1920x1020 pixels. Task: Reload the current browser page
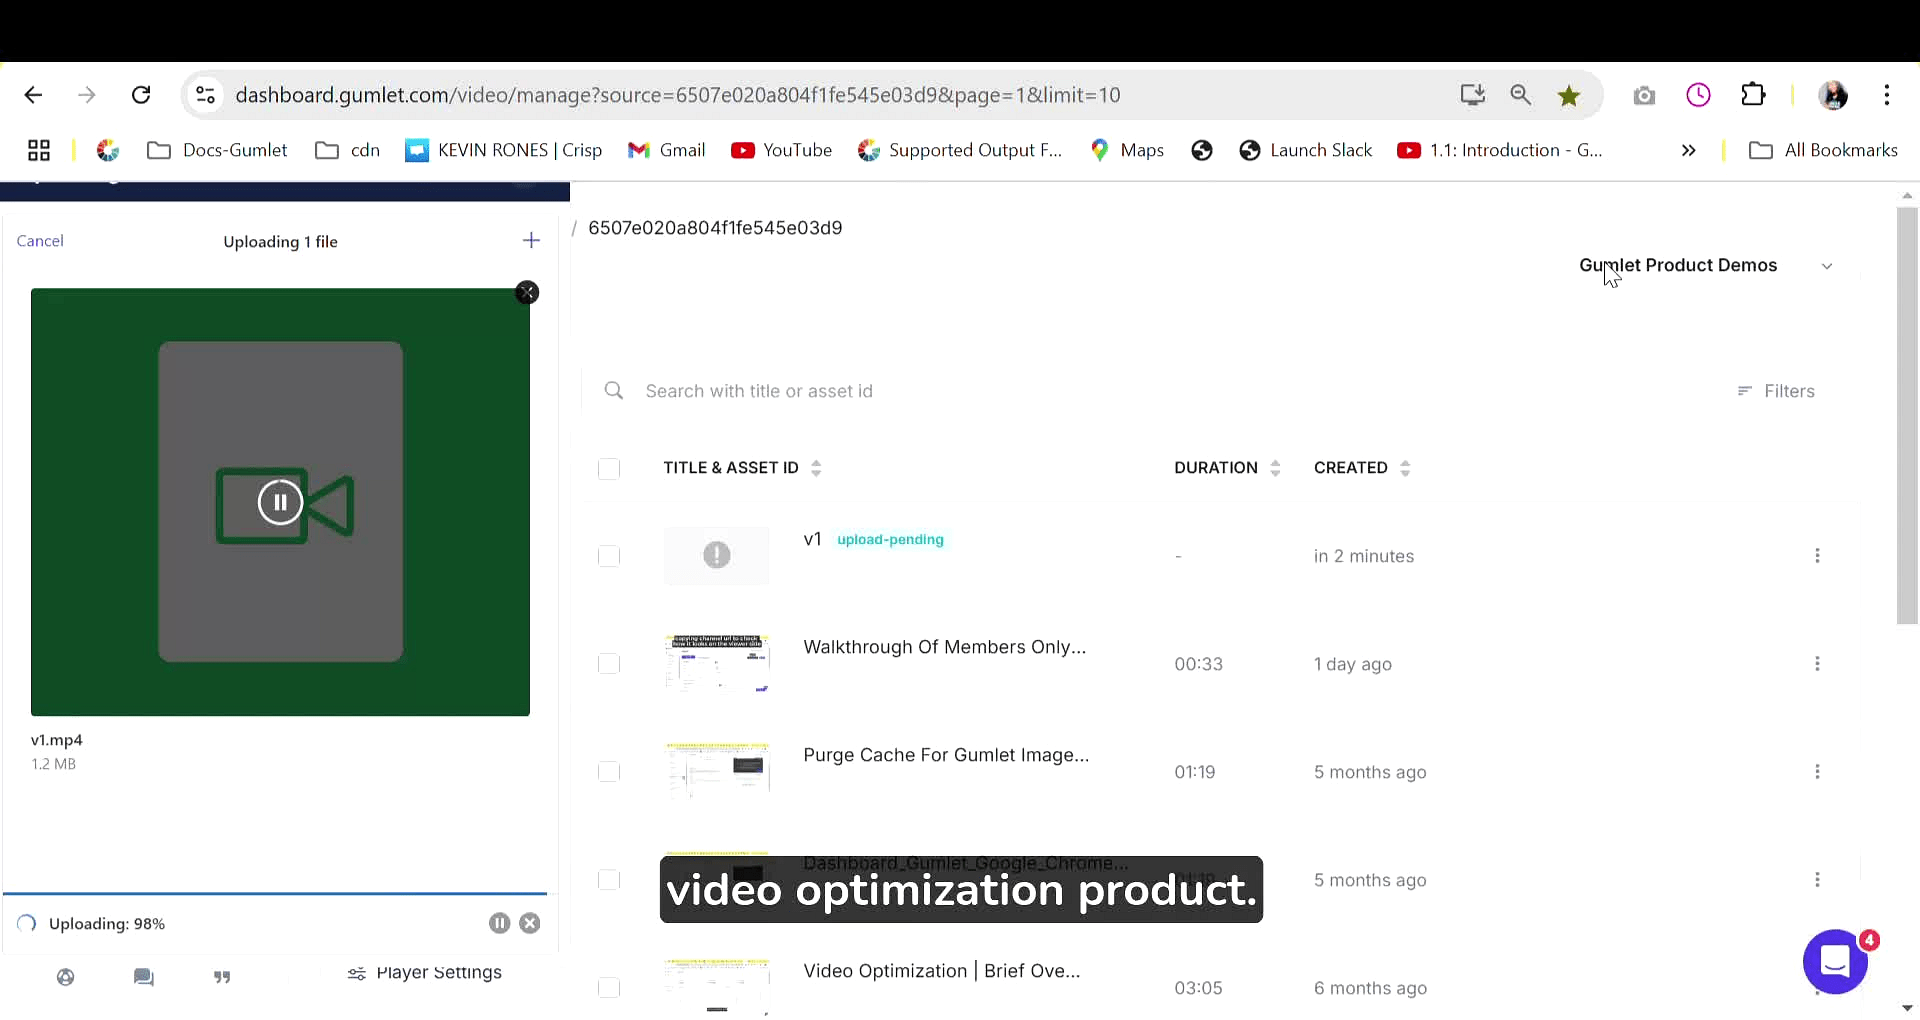point(141,95)
